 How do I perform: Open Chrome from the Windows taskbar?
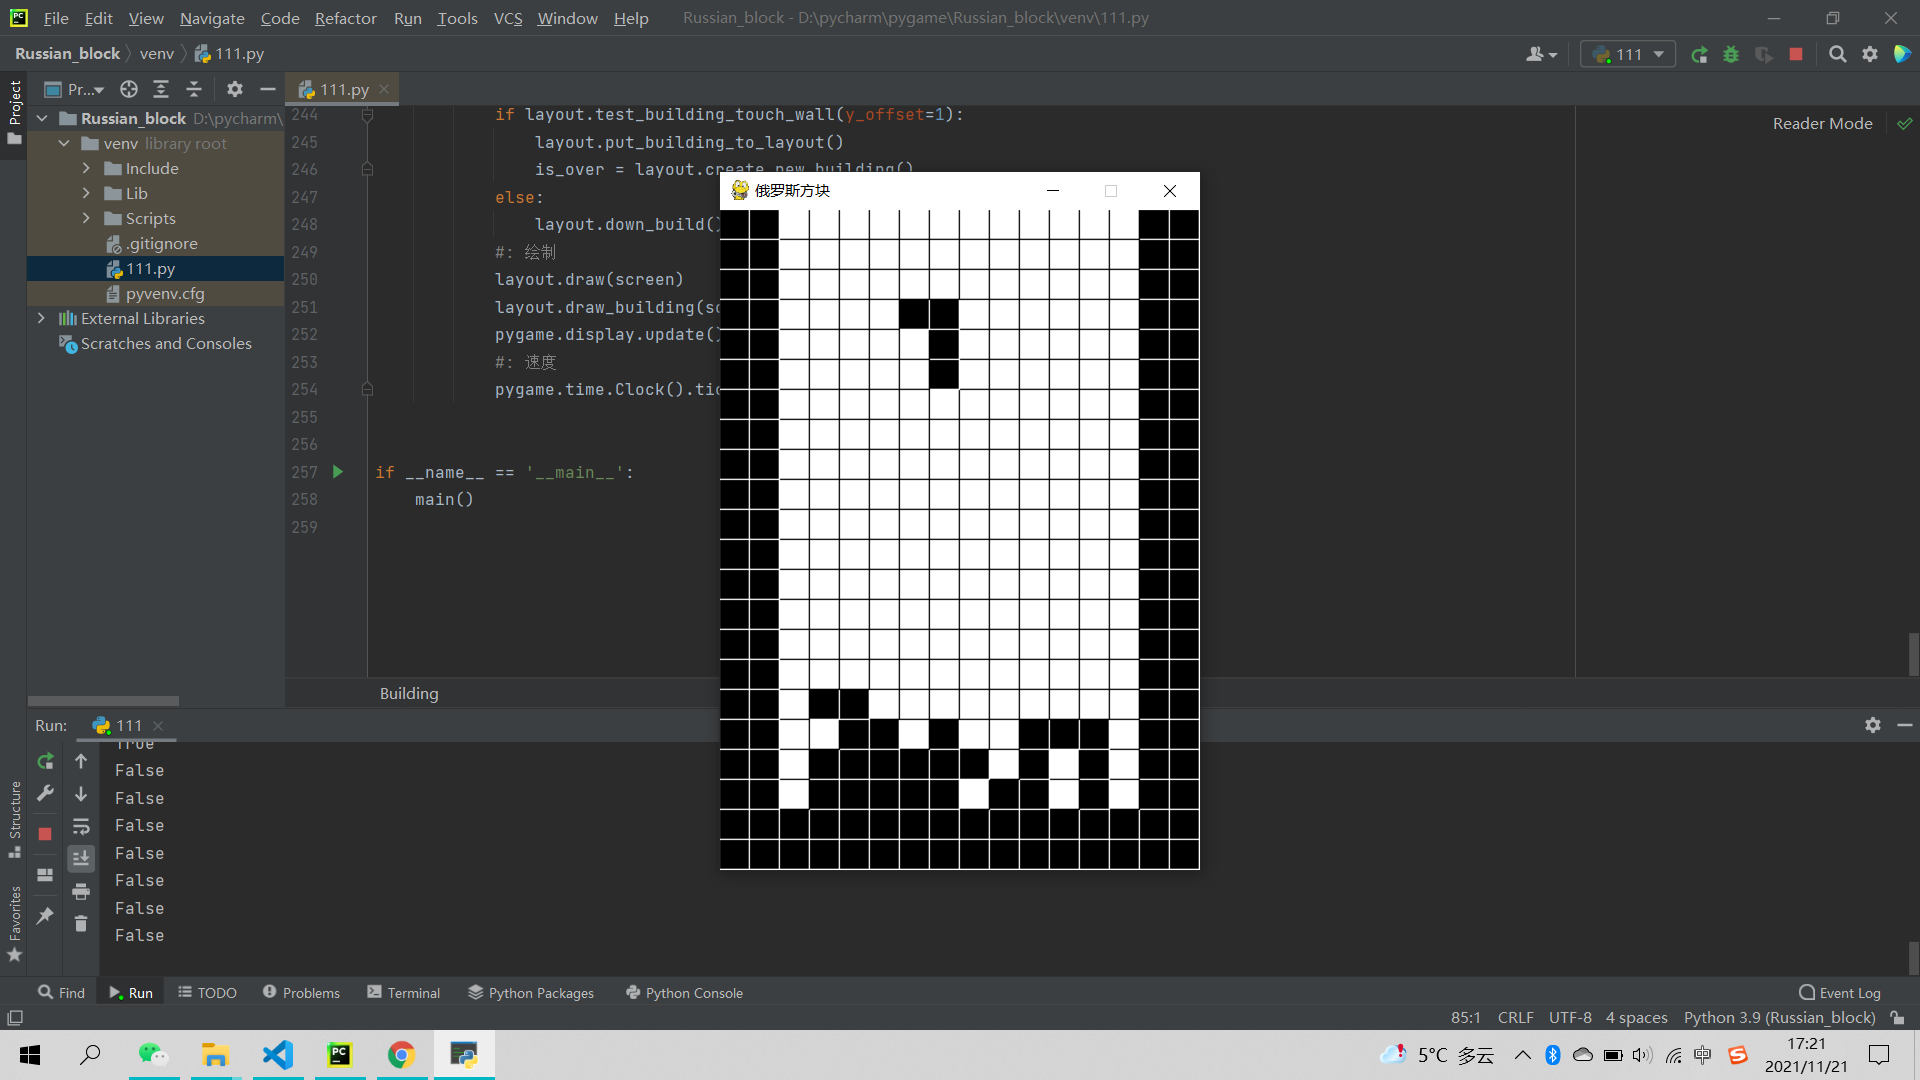[401, 1055]
